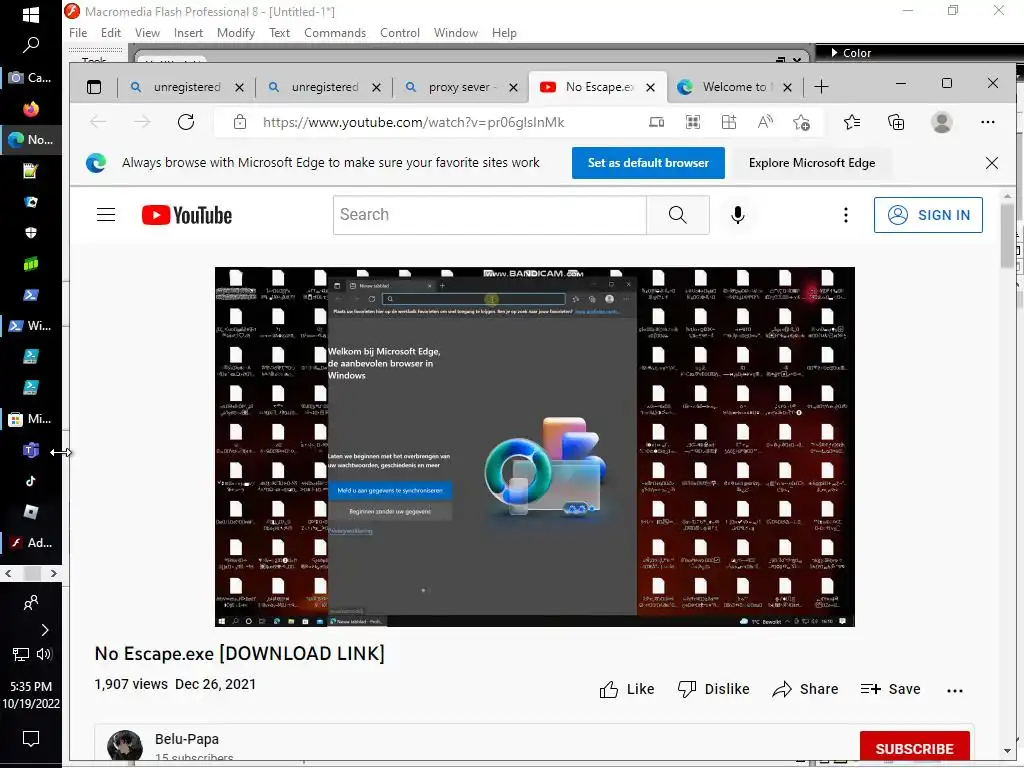Open more actions ellipsis under video
This screenshot has height=768, width=1024.
(x=954, y=690)
